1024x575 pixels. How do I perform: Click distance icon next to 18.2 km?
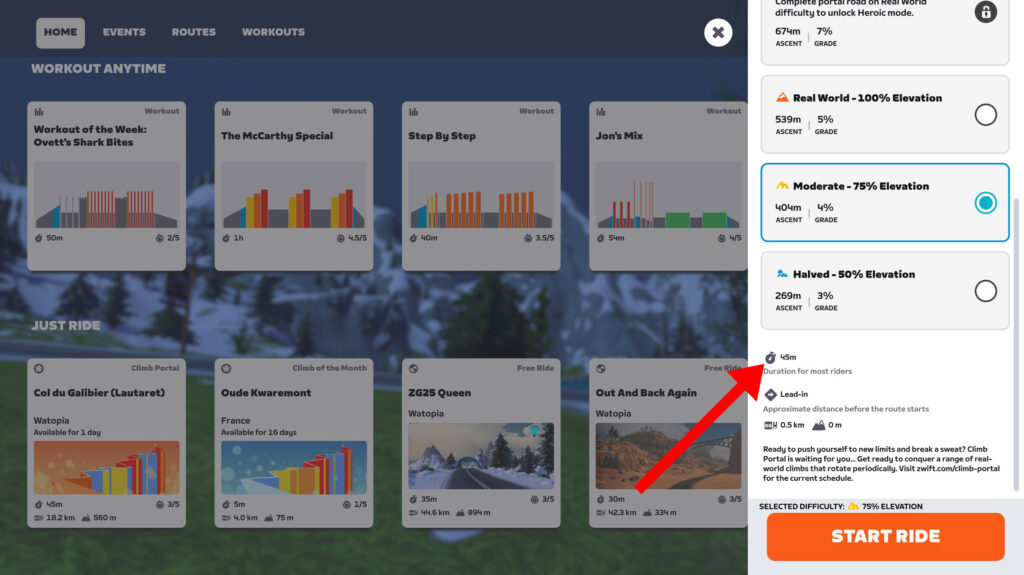[39, 518]
